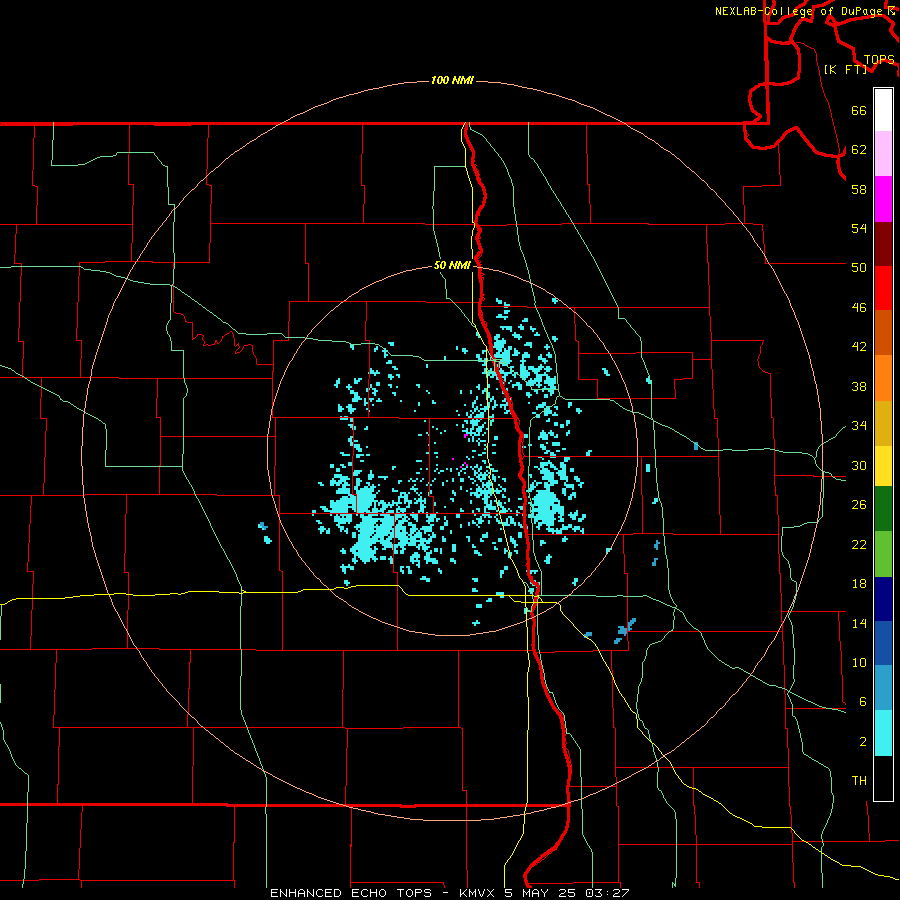Click the 50 NMI range ring label

pyautogui.click(x=452, y=265)
